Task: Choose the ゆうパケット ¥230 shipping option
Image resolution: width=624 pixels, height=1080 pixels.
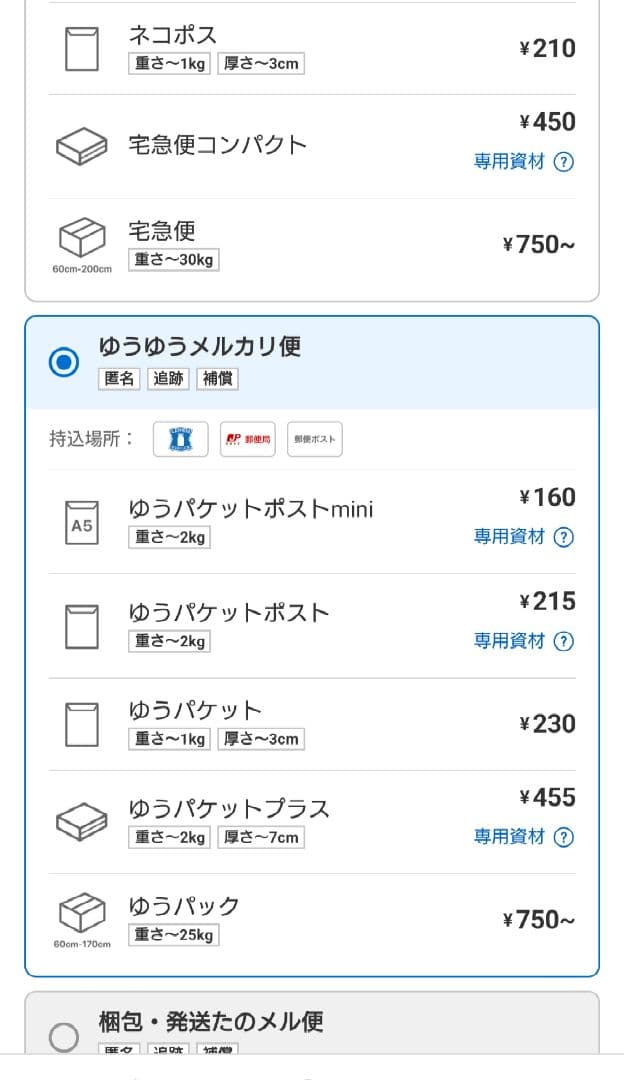Action: [312, 724]
